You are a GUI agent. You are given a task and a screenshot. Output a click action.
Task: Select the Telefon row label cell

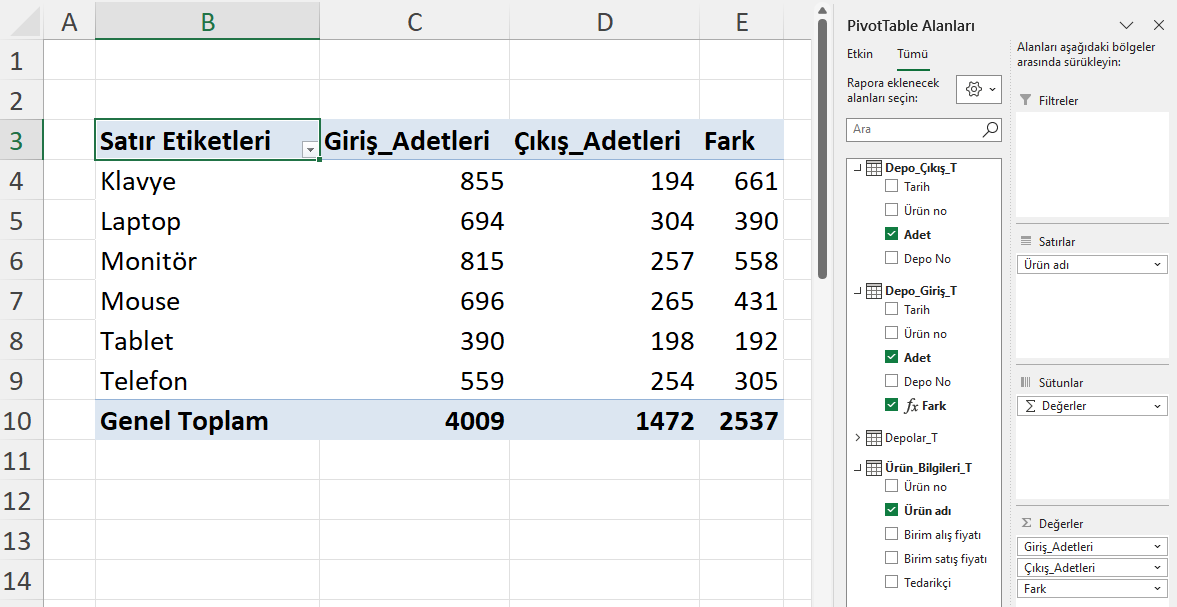coord(208,380)
